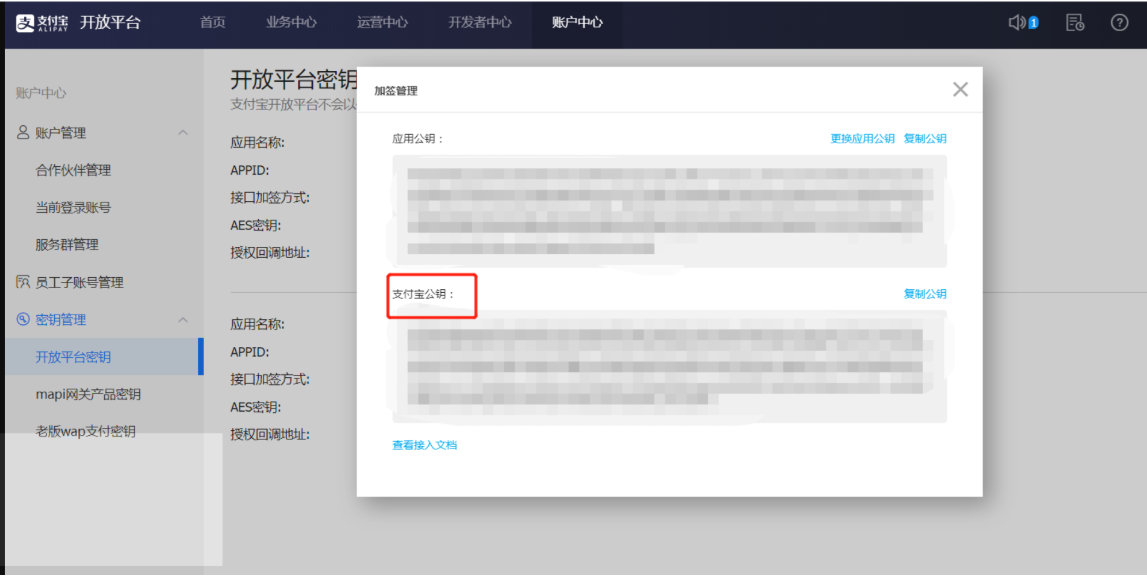Copy the 应用公钥 with 复制公钥
The image size is (1147, 576).
(x=925, y=138)
